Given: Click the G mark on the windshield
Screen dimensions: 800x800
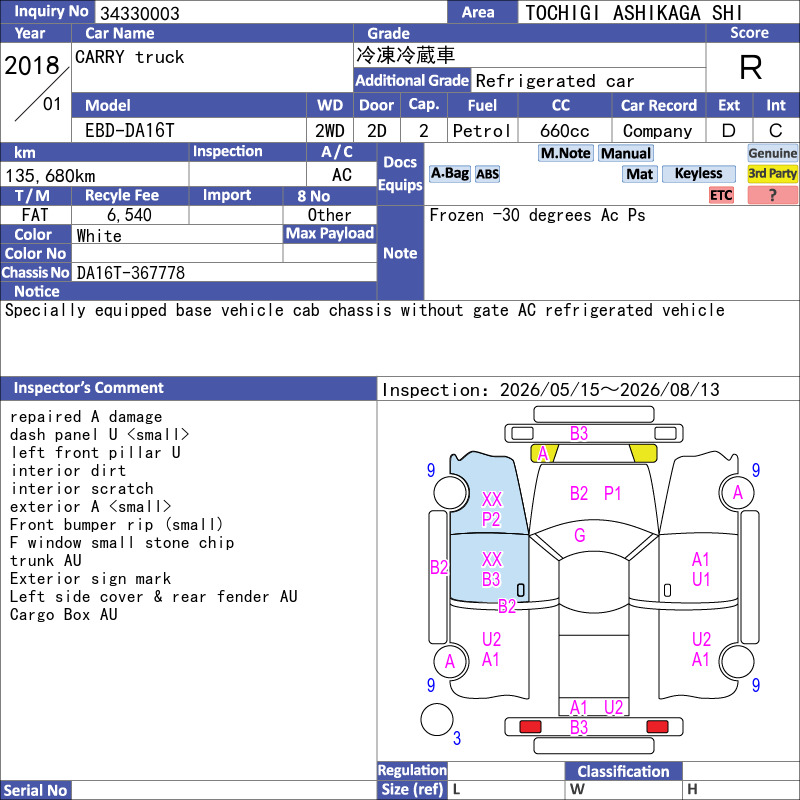Looking at the screenshot, I should tap(580, 535).
